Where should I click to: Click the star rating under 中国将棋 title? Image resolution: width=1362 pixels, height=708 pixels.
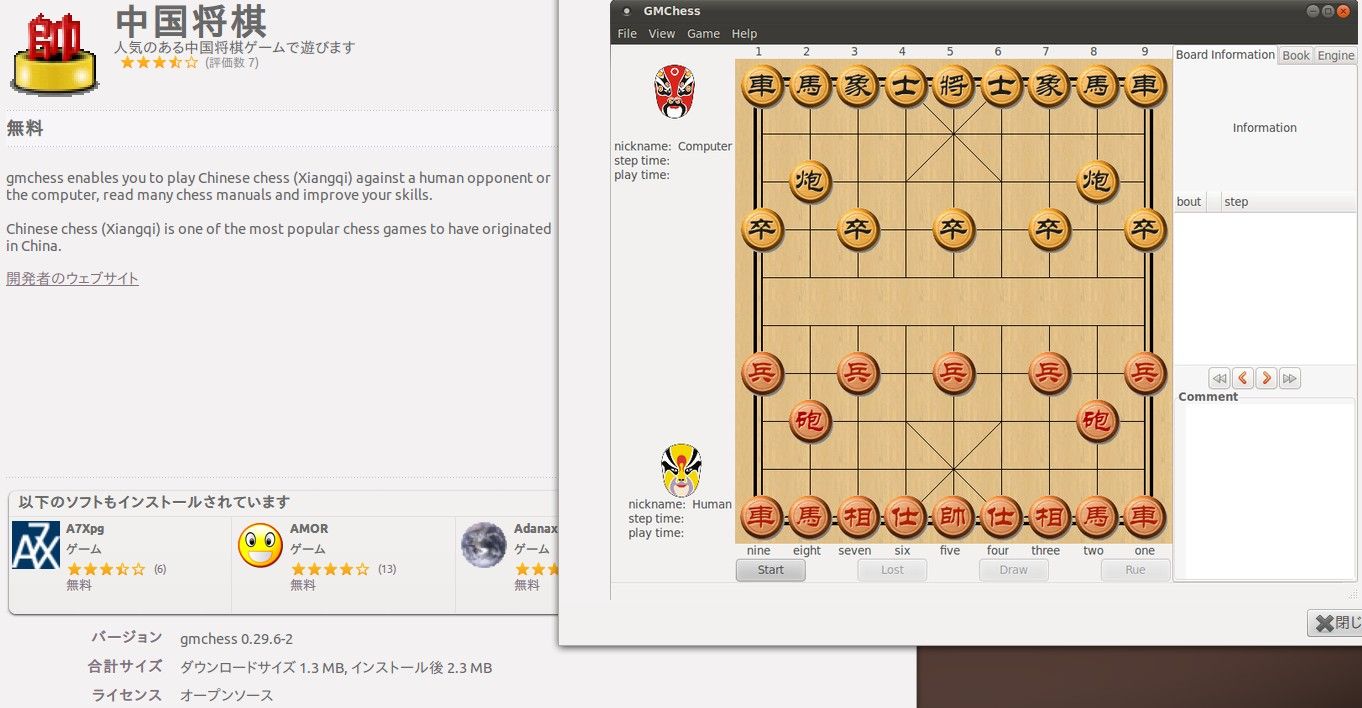coord(159,62)
